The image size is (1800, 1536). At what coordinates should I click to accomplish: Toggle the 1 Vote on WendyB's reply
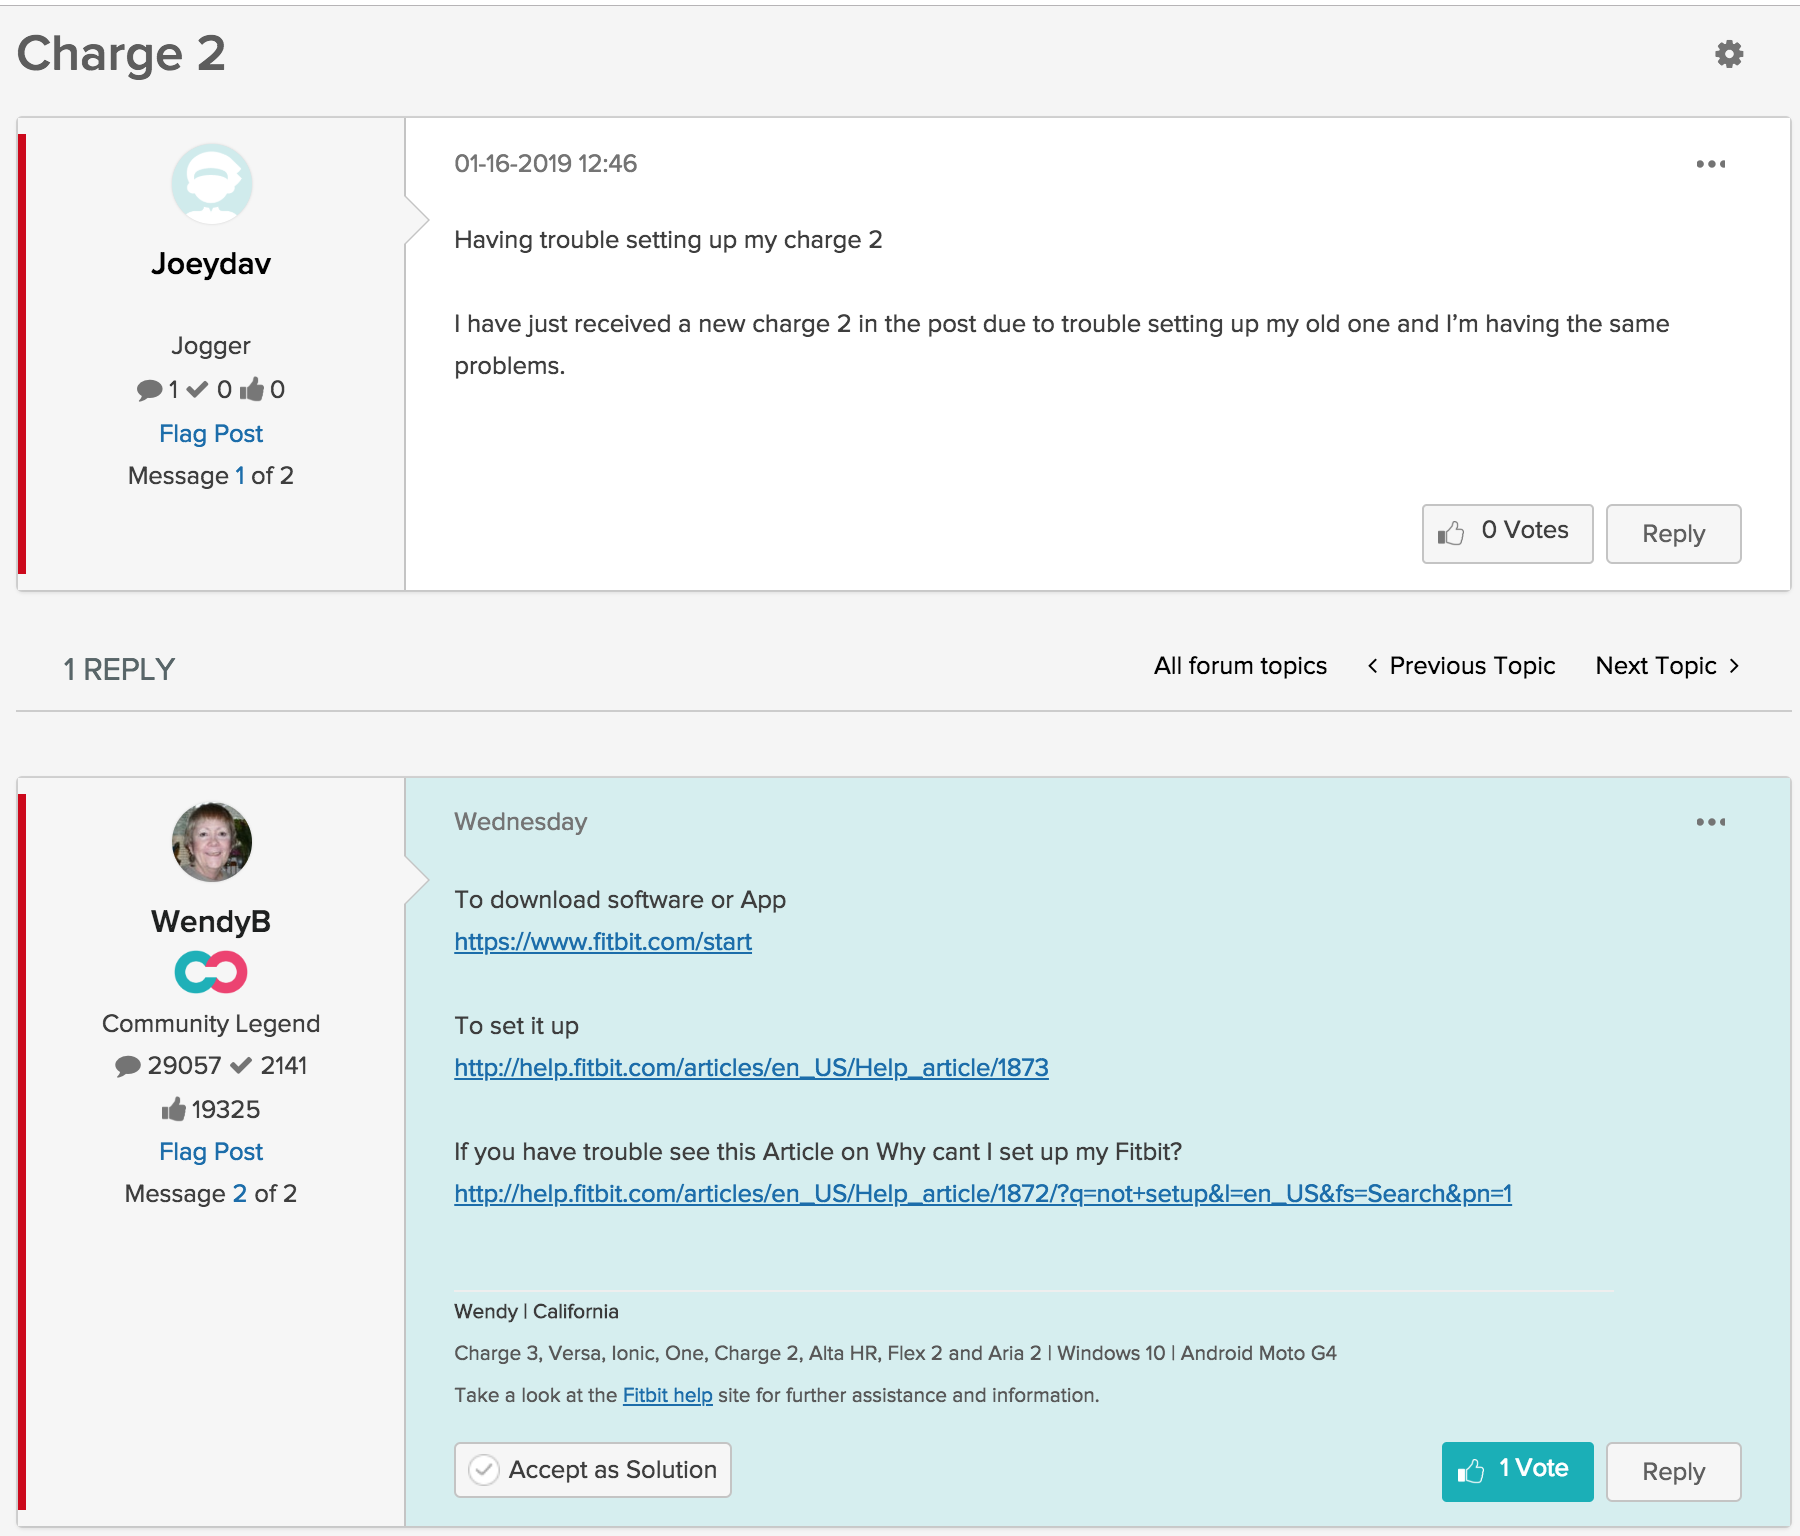(x=1516, y=1470)
